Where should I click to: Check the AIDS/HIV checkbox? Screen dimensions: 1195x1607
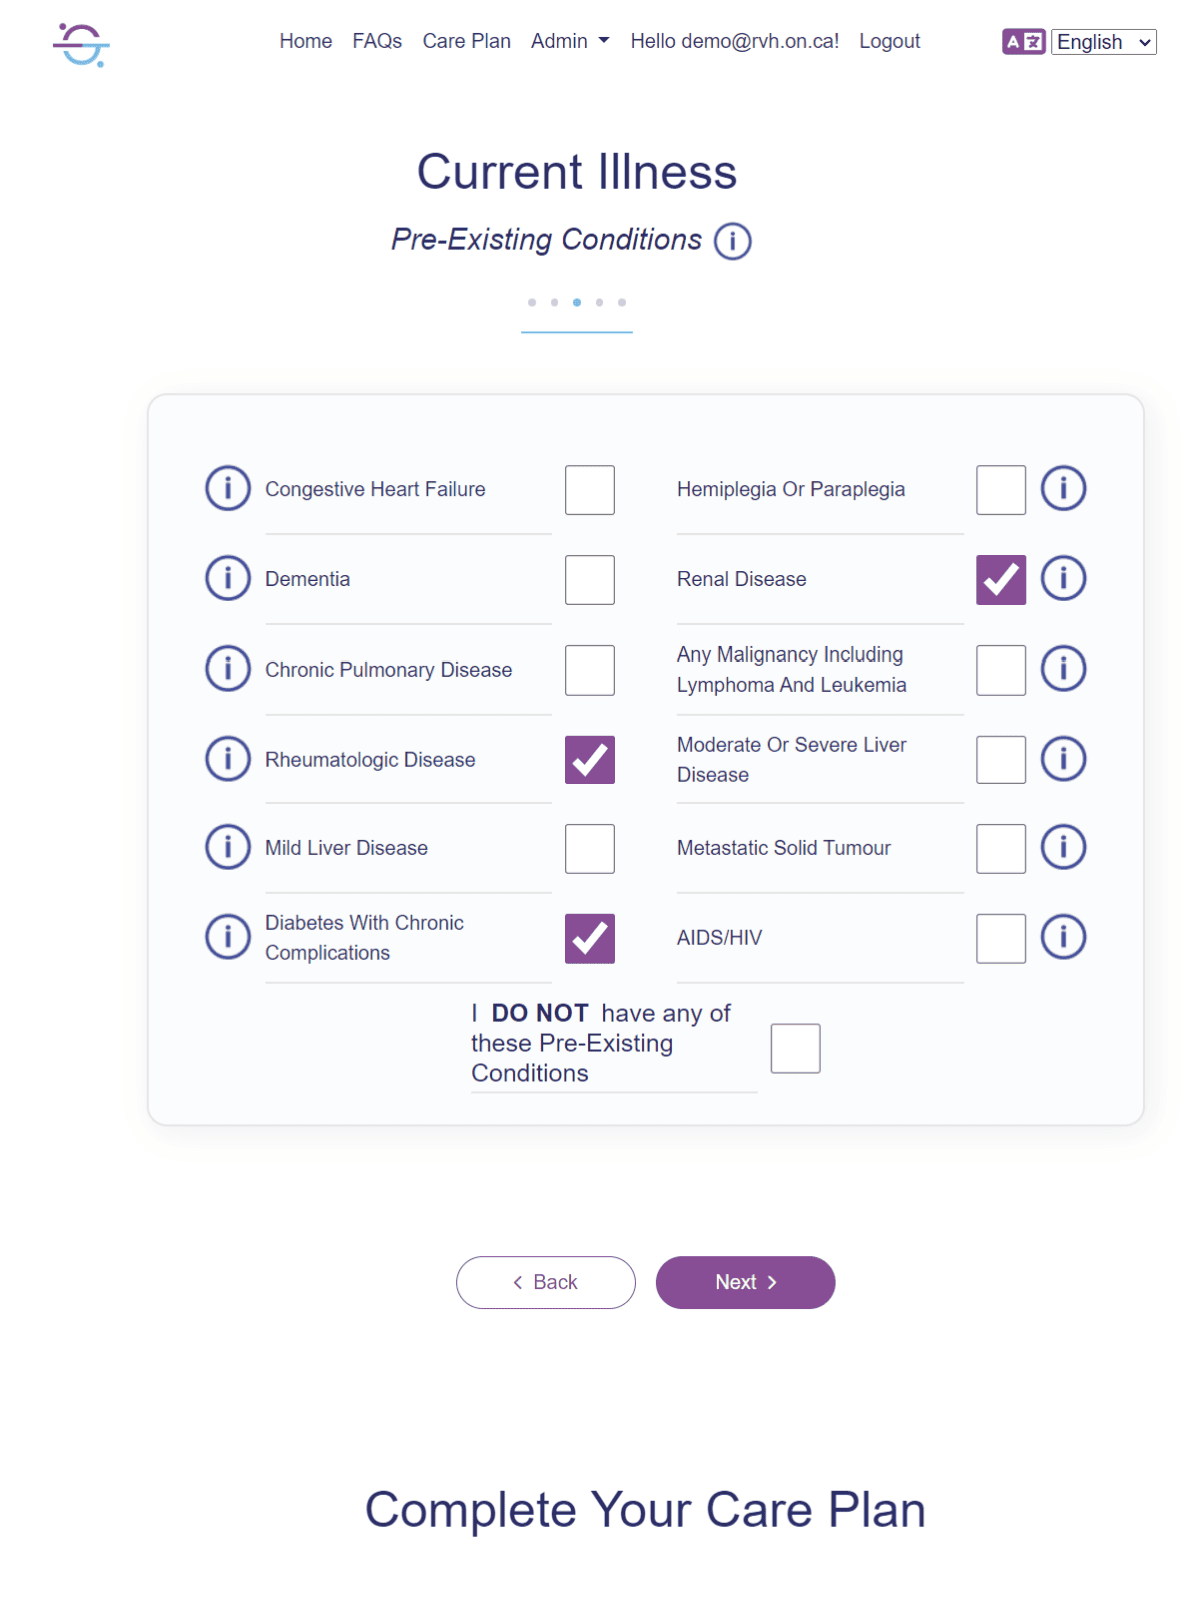tap(1000, 938)
